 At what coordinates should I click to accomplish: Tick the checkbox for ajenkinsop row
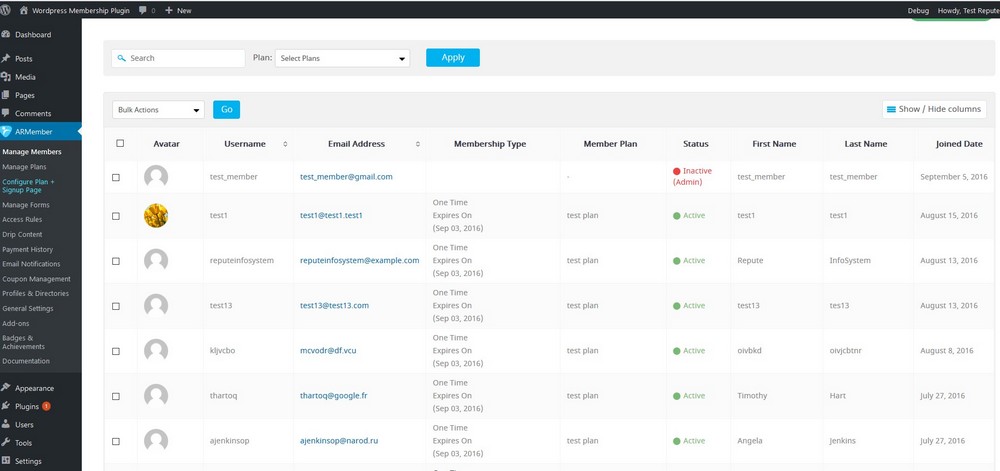(x=115, y=441)
